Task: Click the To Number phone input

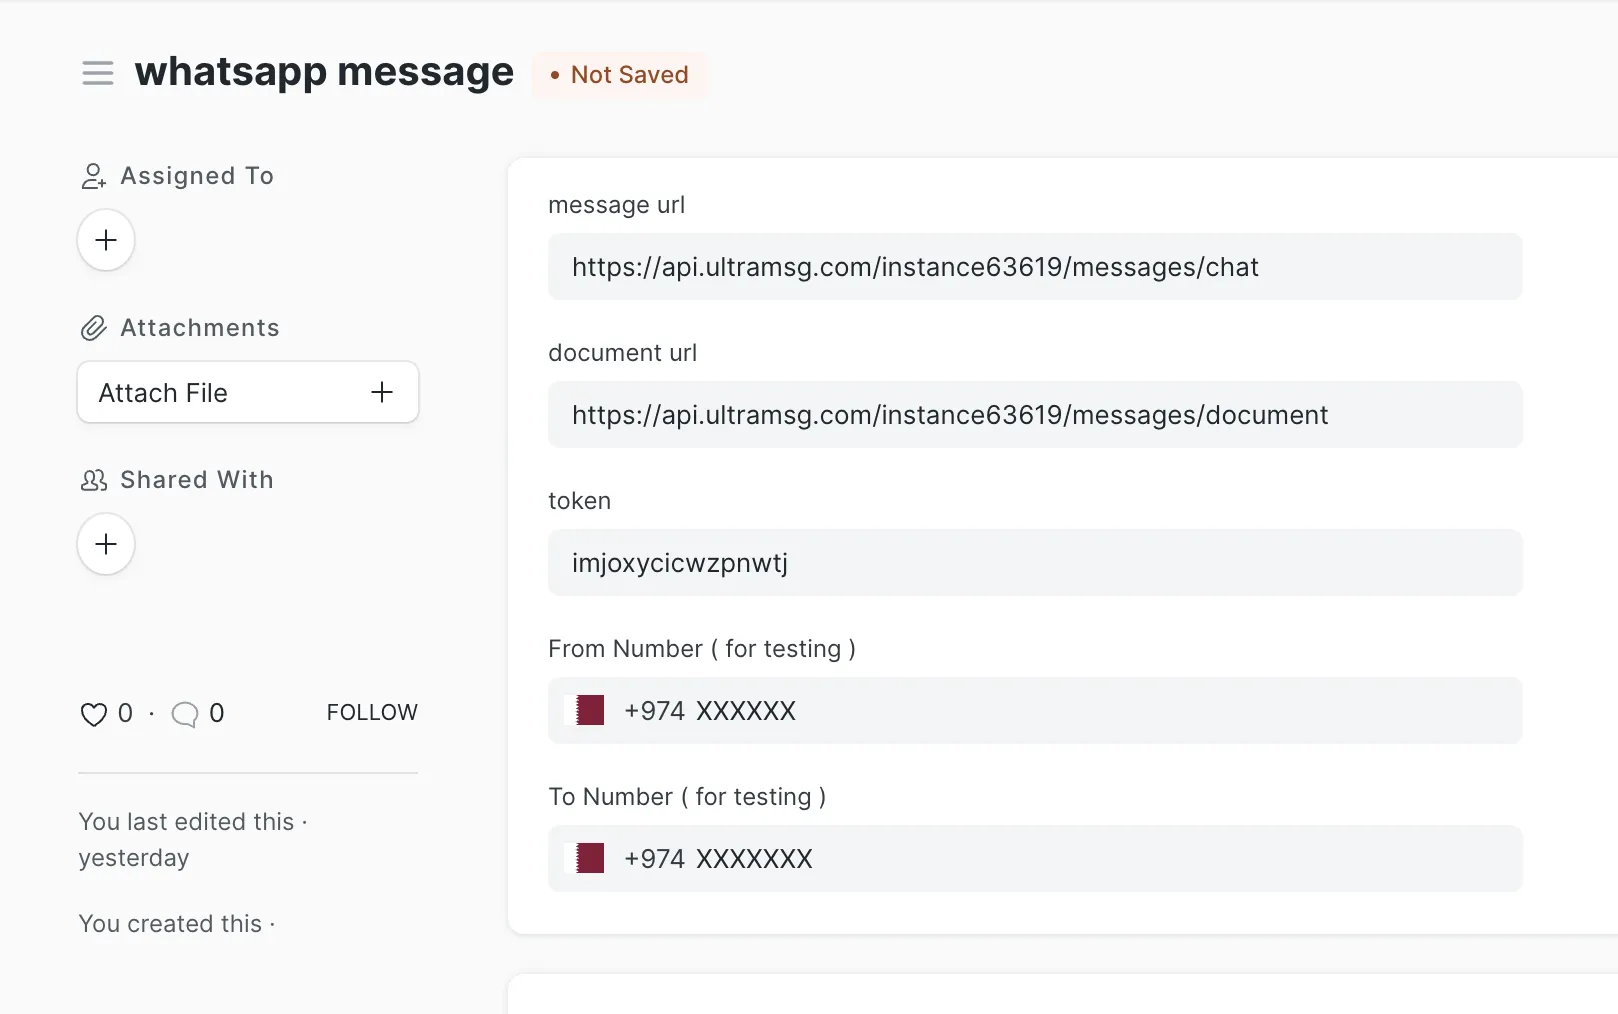Action: coord(1035,859)
